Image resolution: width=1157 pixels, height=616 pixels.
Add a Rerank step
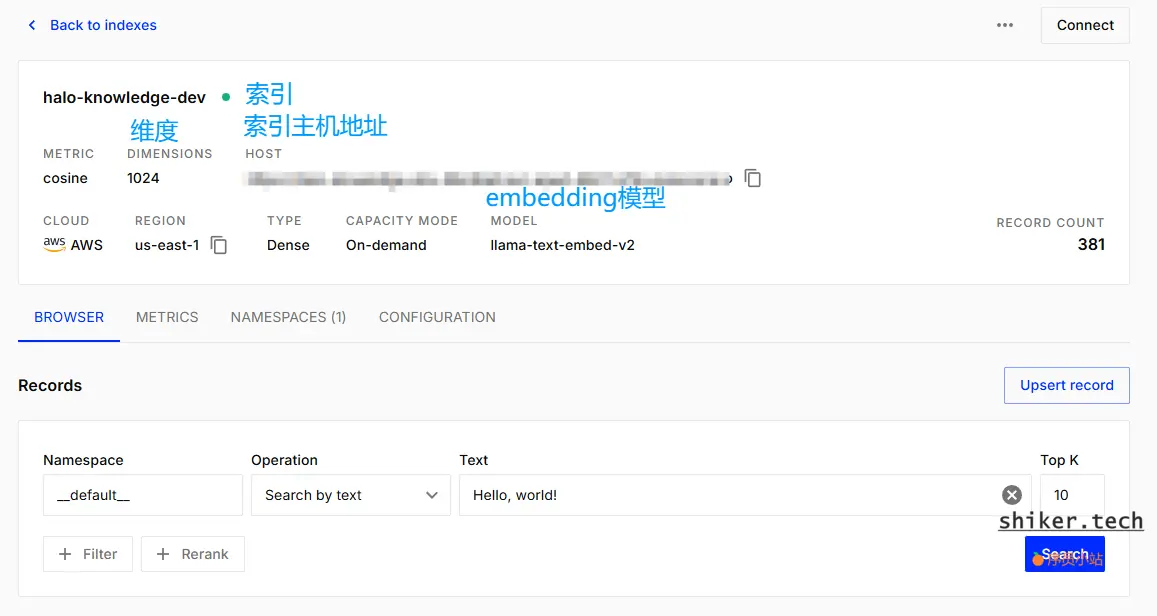(193, 554)
